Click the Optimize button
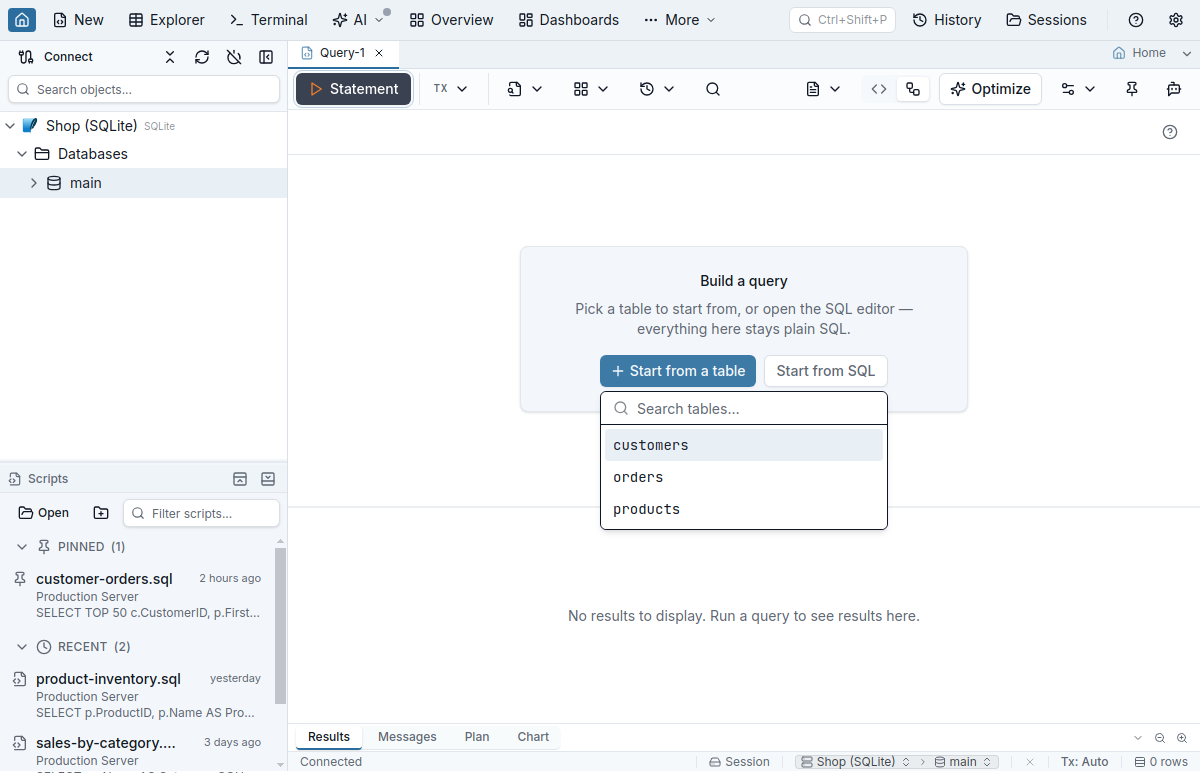The height and width of the screenshot is (773, 1200). (991, 89)
